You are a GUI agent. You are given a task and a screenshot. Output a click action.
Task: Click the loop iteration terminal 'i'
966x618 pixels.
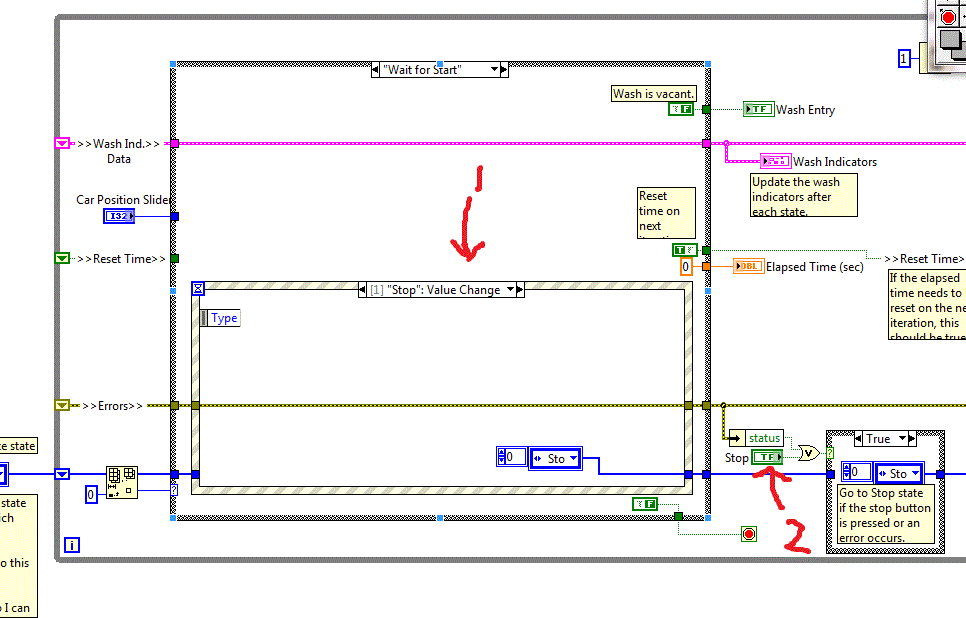click(x=71, y=545)
